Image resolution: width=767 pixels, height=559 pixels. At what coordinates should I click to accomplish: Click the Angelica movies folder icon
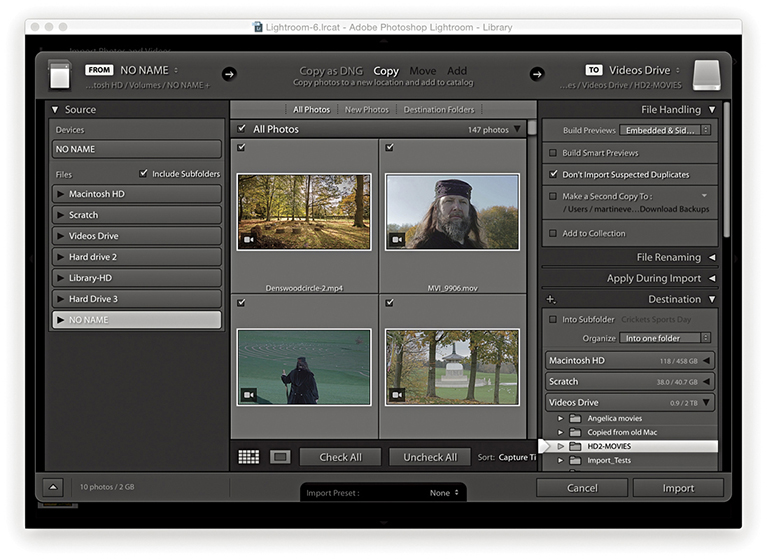coord(575,419)
